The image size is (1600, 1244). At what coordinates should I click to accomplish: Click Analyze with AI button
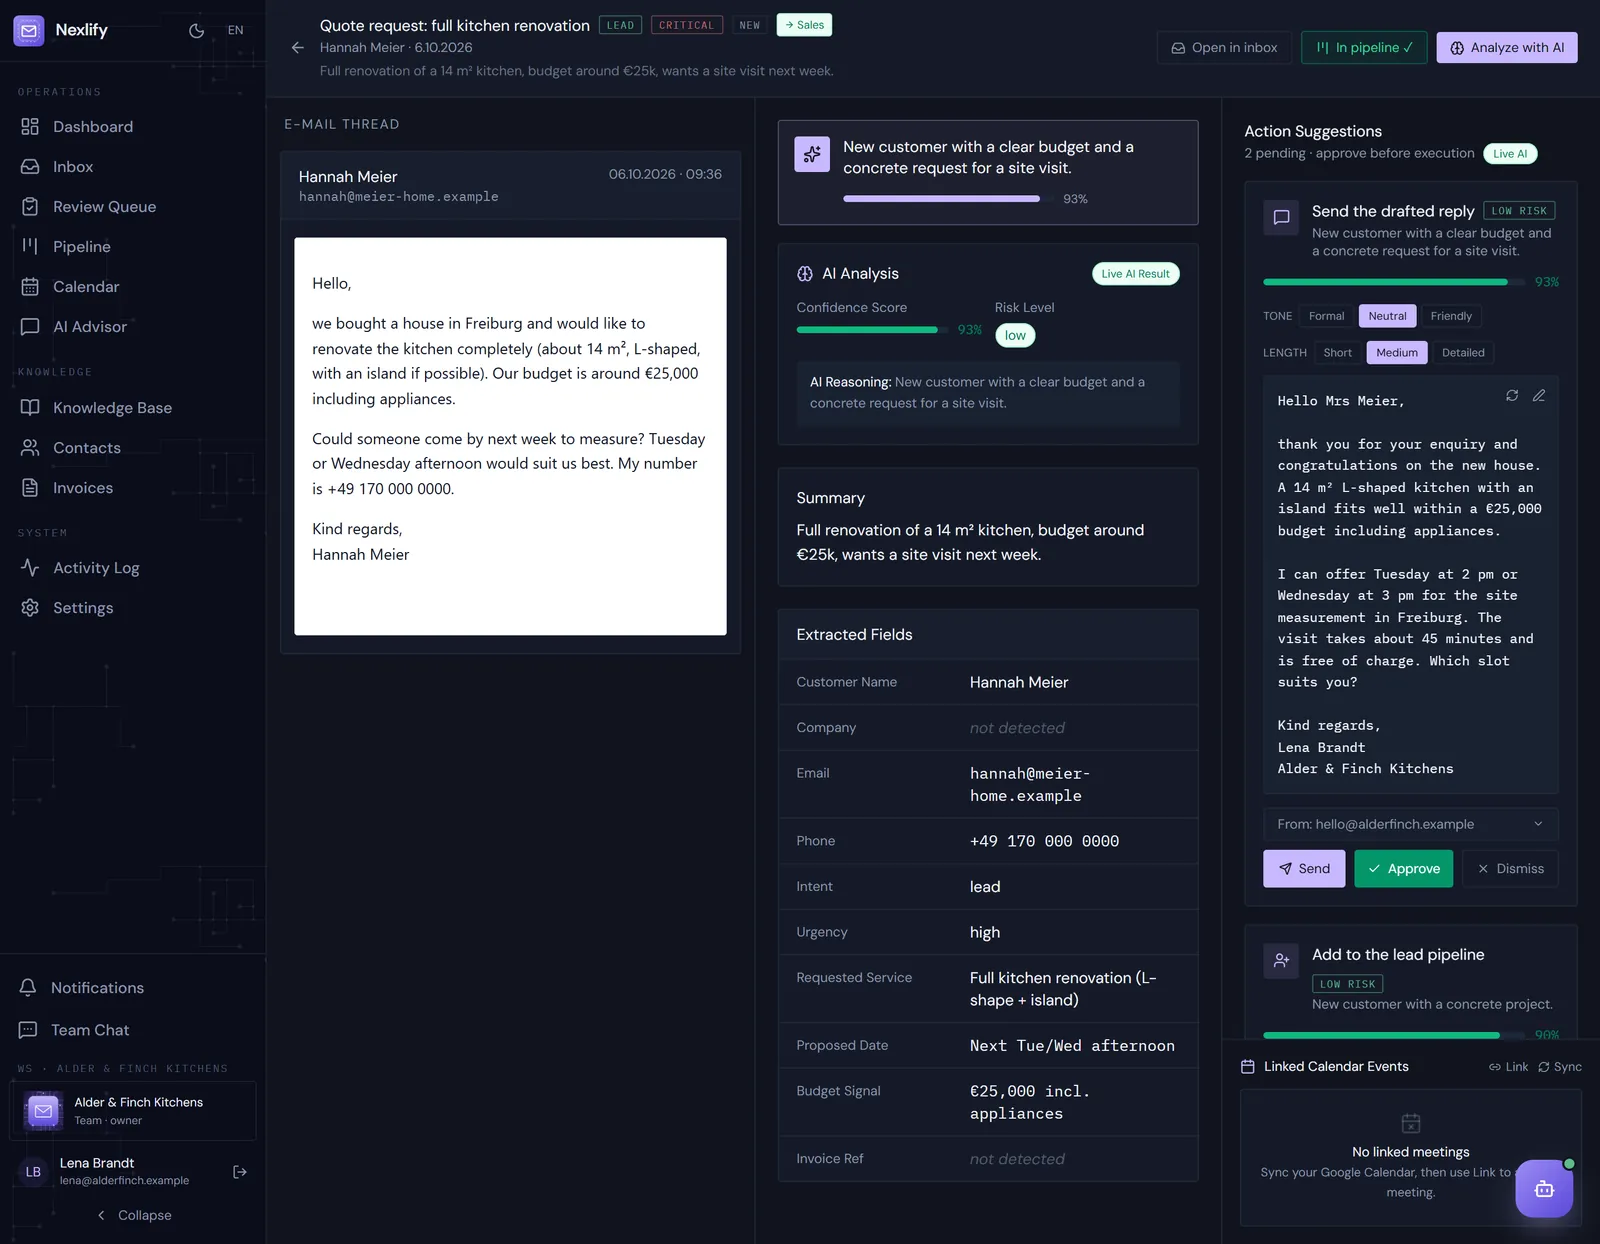coord(1507,47)
